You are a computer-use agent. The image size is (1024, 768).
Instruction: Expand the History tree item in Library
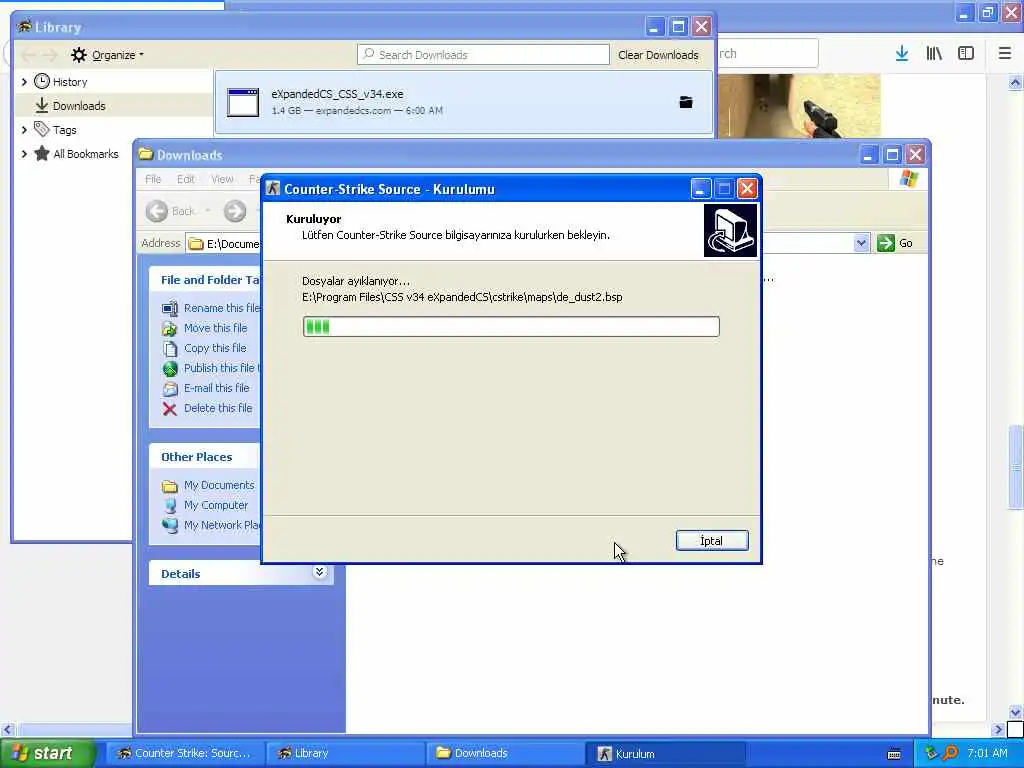click(24, 82)
